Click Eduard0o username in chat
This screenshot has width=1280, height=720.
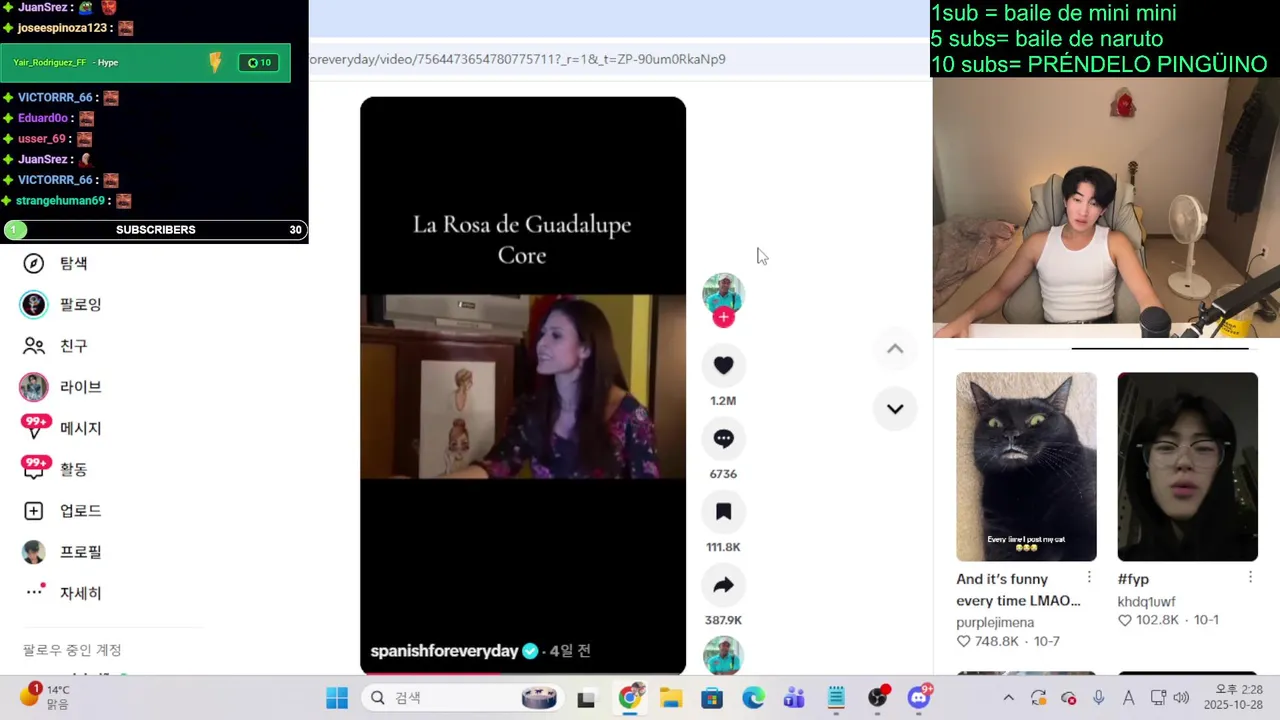(x=43, y=118)
